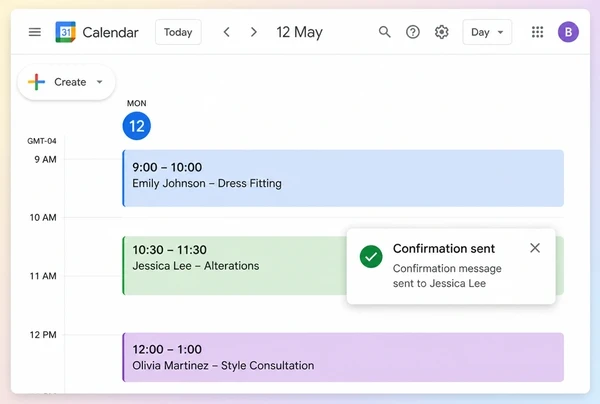Click the green checkmark confirmation icon
This screenshot has width=600, height=404.
[x=371, y=256]
